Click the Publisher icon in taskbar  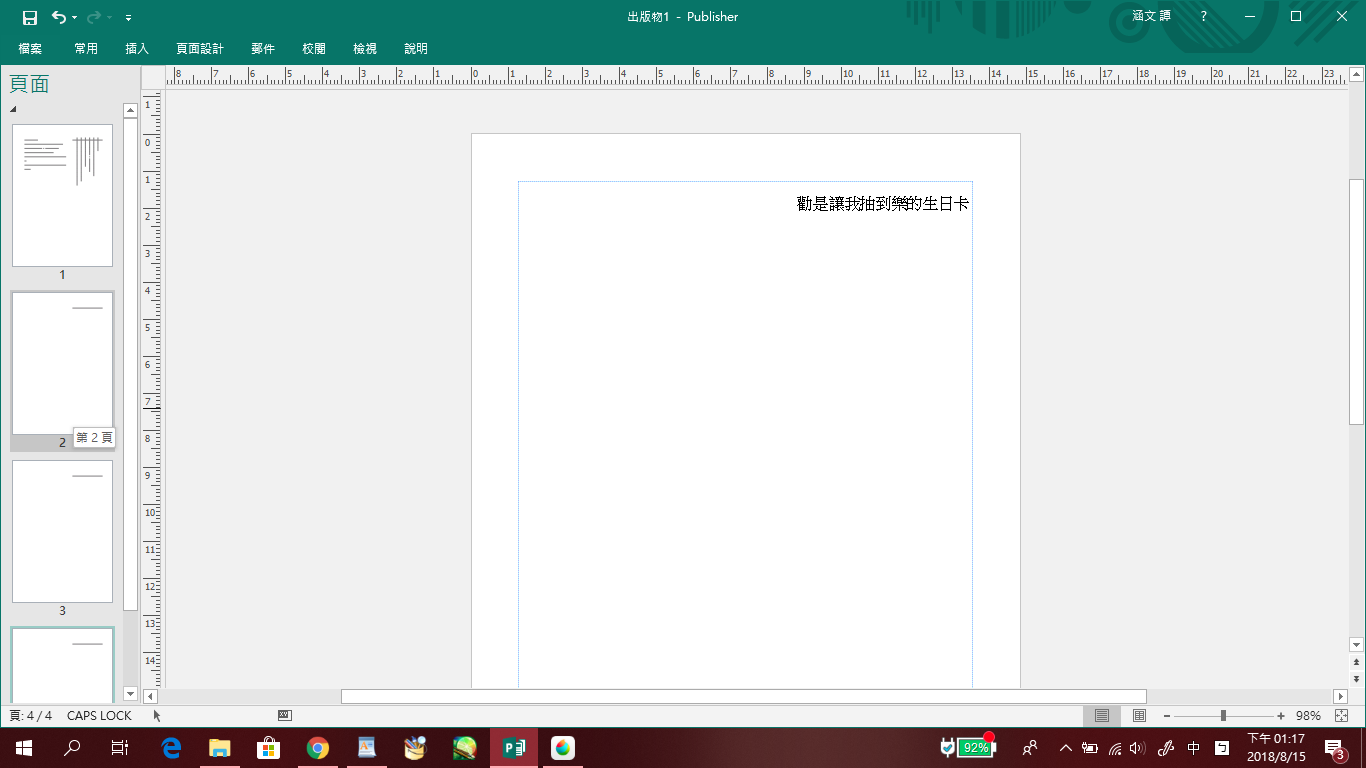click(514, 747)
